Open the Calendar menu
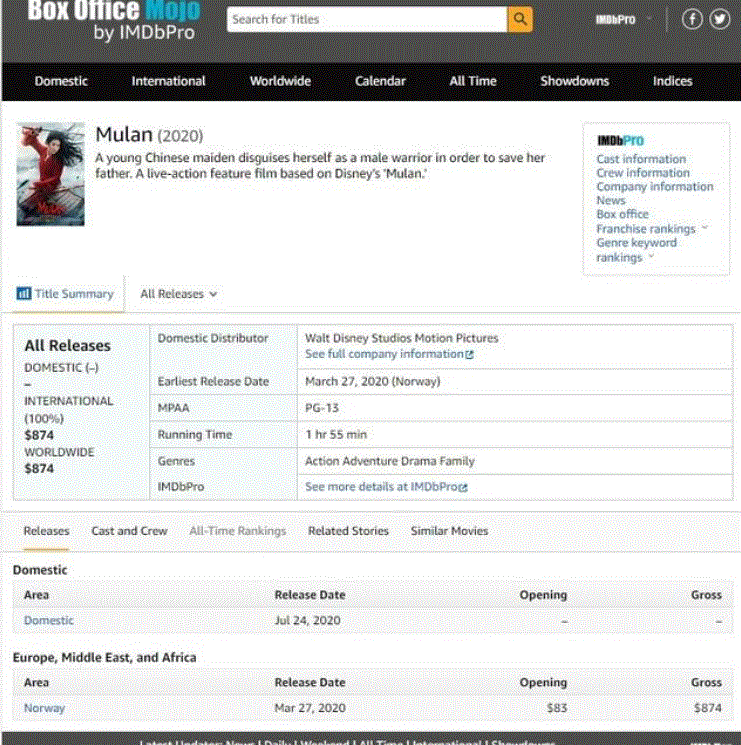 pyautogui.click(x=380, y=81)
